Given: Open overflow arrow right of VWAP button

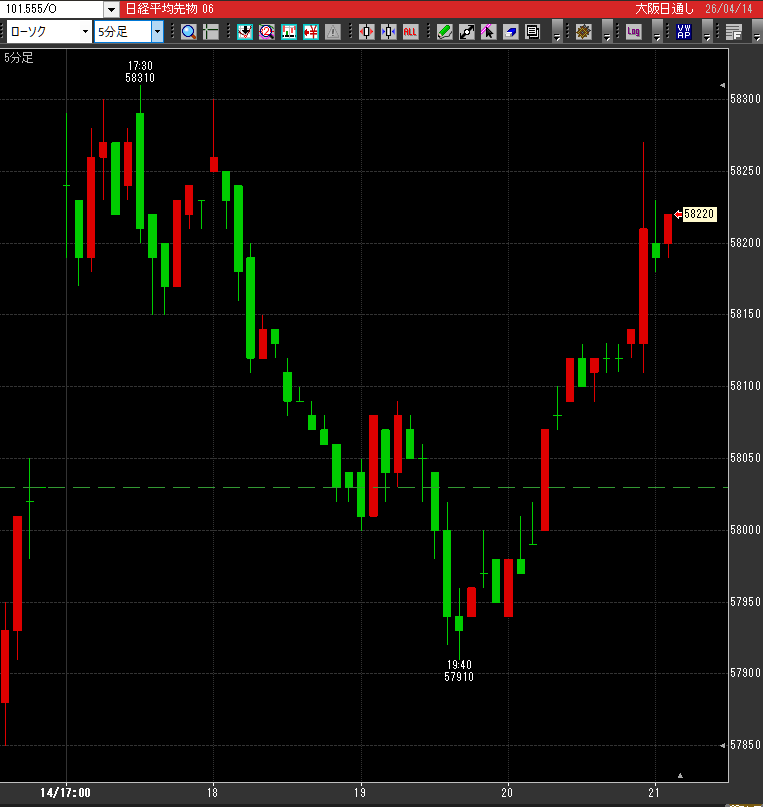Looking at the screenshot, I should tap(707, 32).
